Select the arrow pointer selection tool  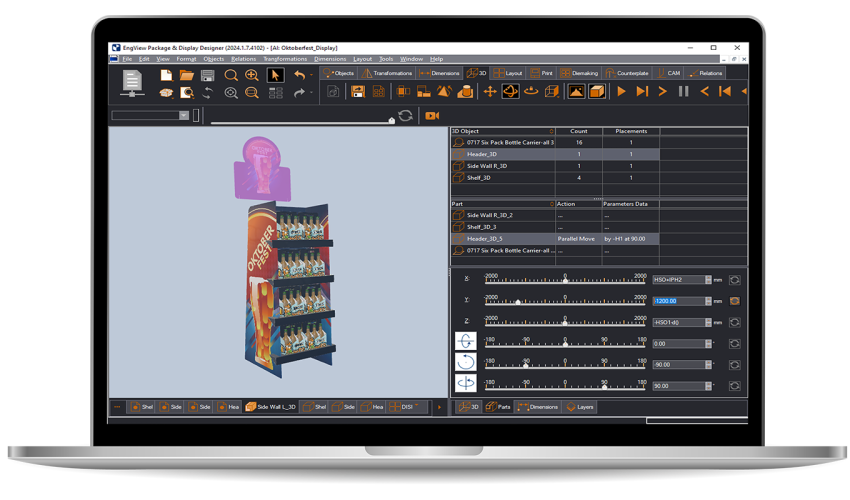coord(275,75)
